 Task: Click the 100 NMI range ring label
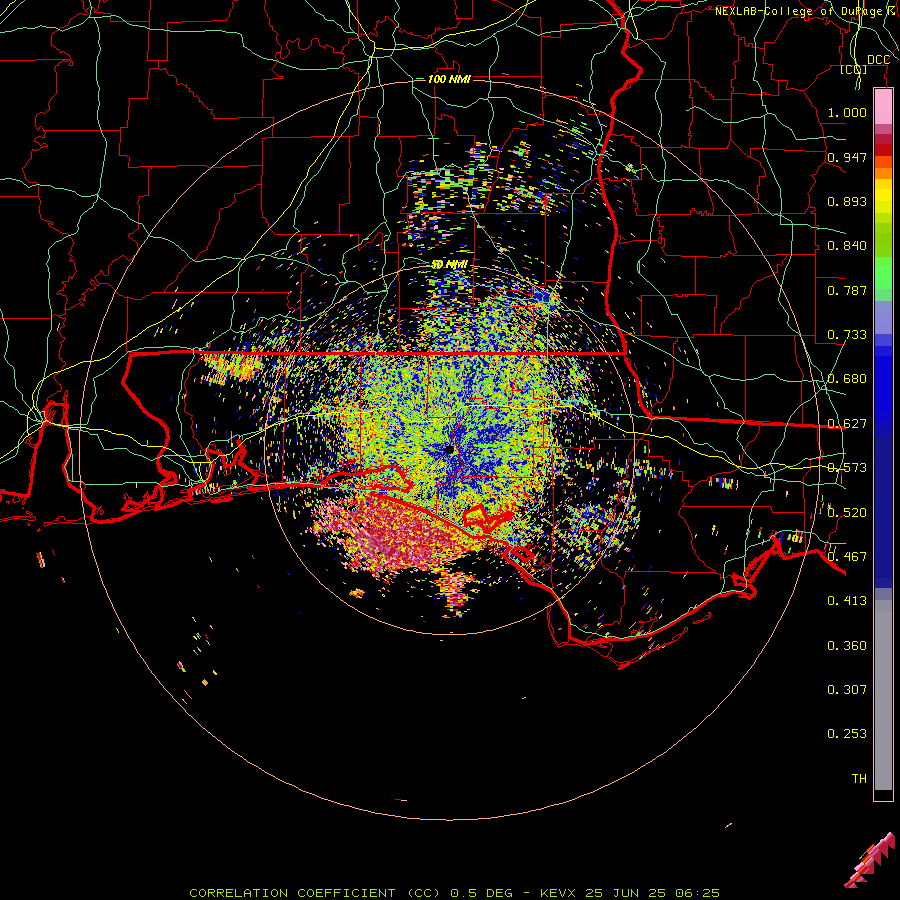(449, 79)
